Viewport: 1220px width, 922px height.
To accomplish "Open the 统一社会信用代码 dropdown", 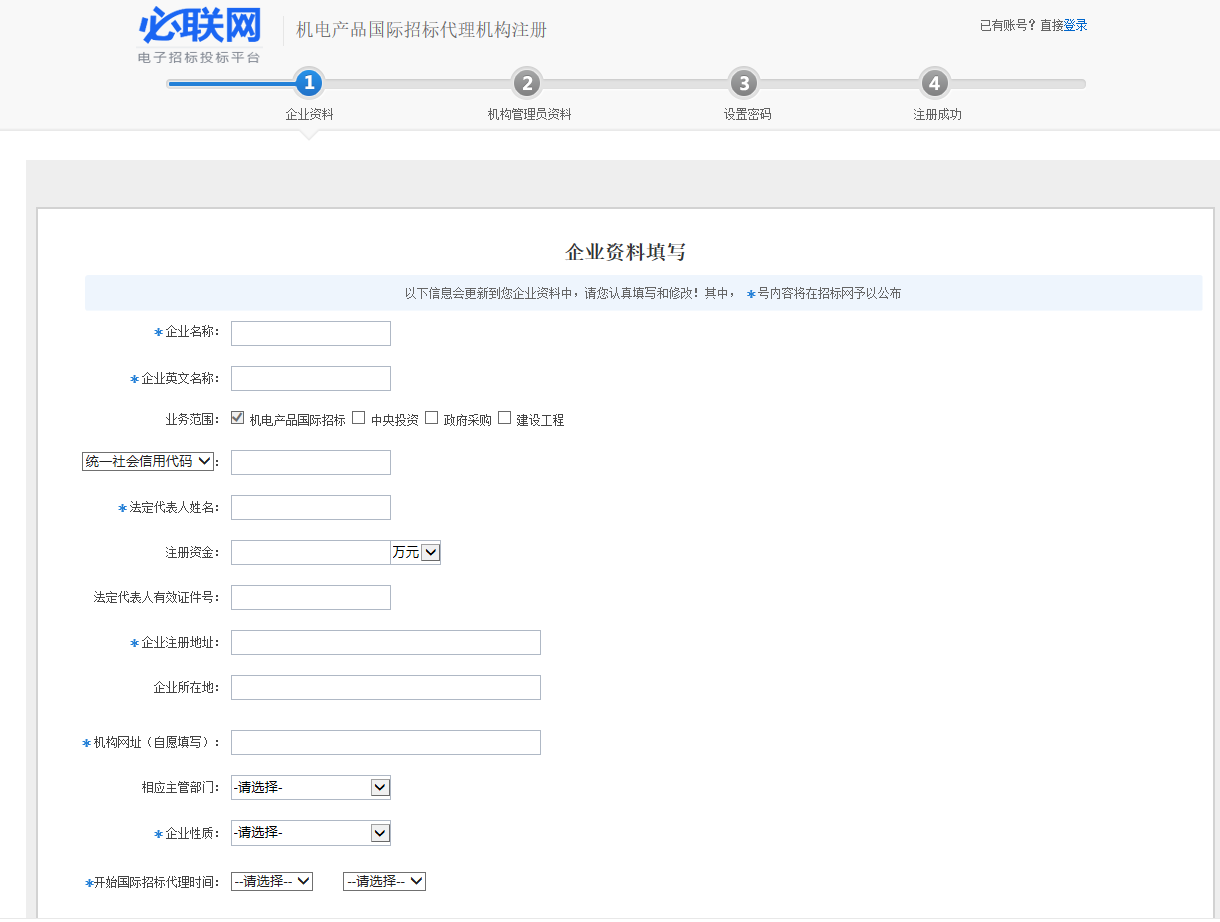I will click(x=148, y=461).
